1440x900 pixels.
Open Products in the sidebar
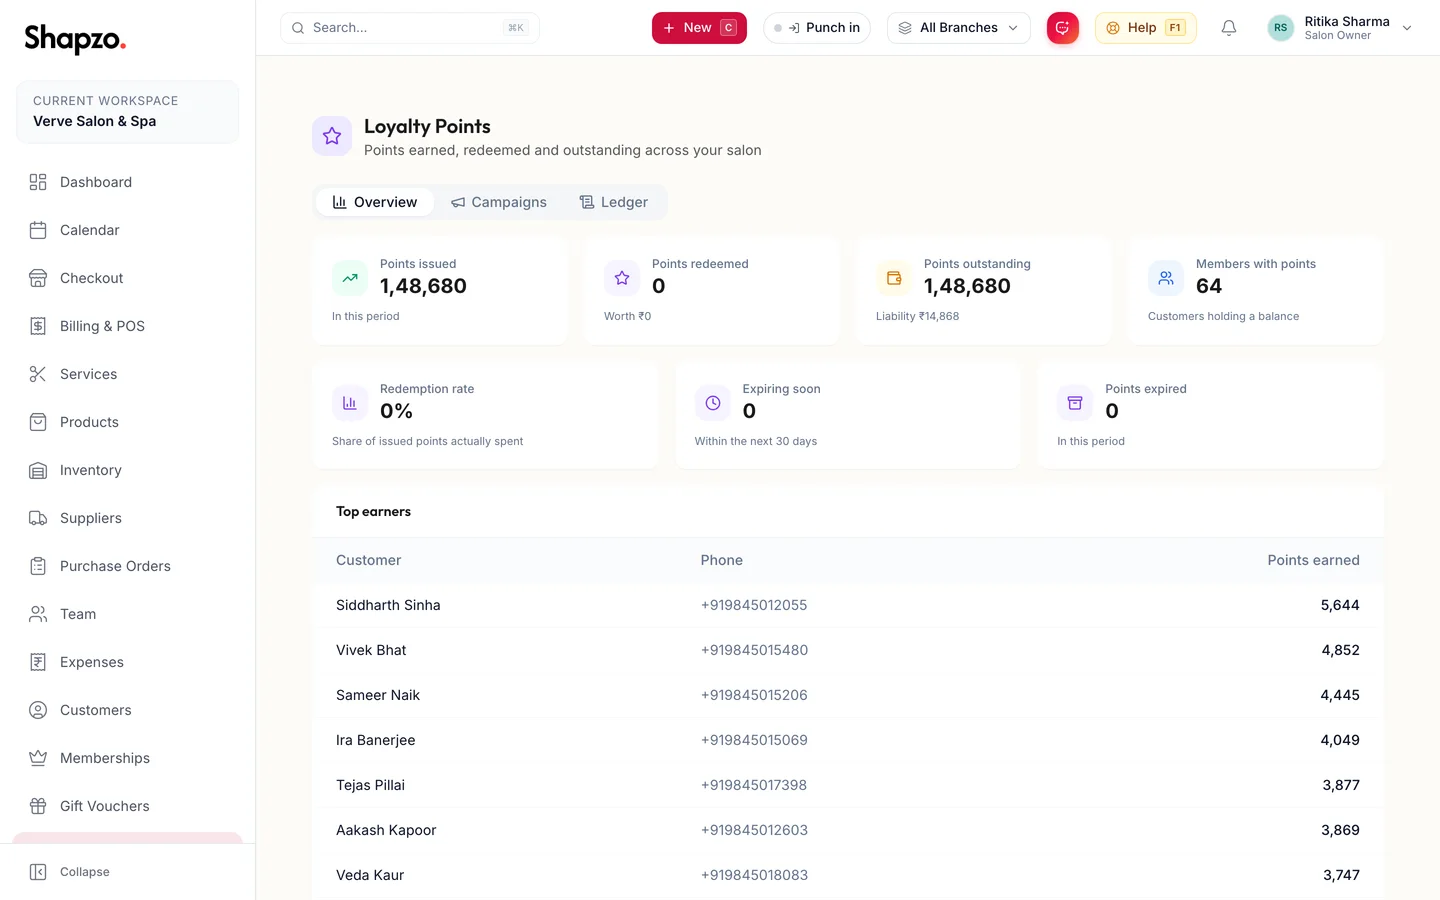tap(127, 422)
